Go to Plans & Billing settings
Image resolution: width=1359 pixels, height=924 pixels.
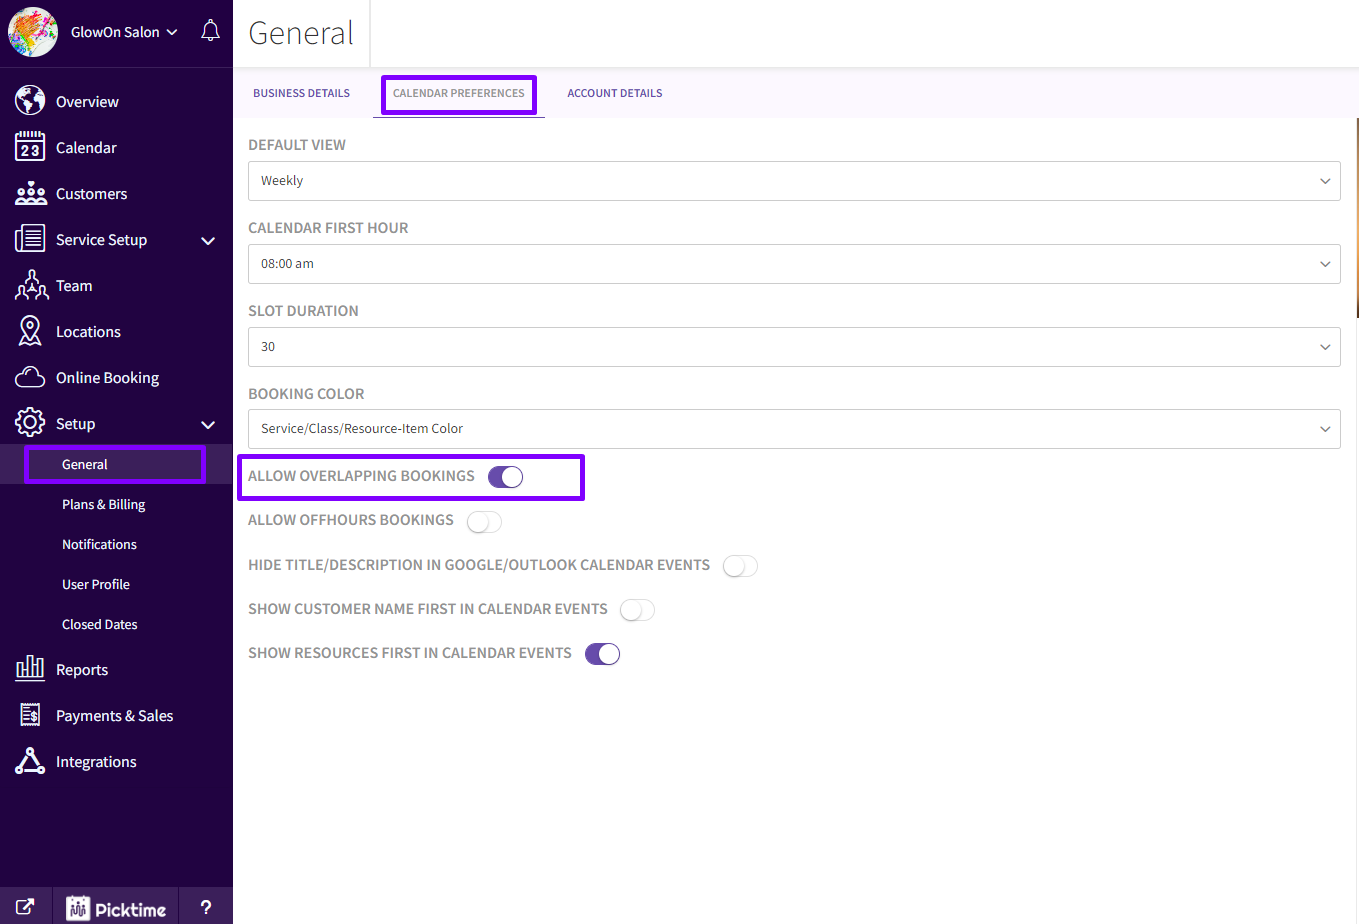click(103, 504)
